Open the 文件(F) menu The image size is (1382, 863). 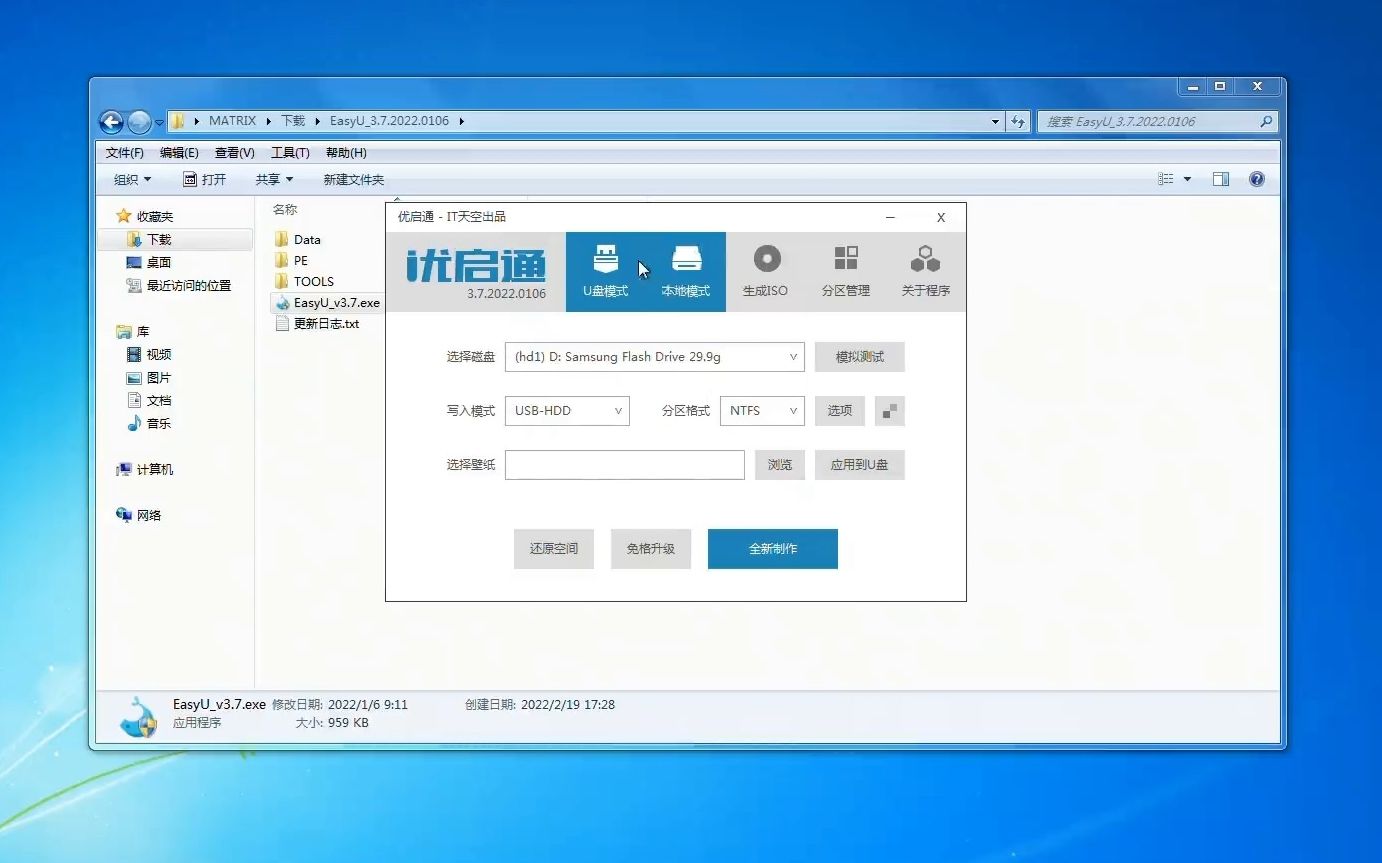point(125,153)
